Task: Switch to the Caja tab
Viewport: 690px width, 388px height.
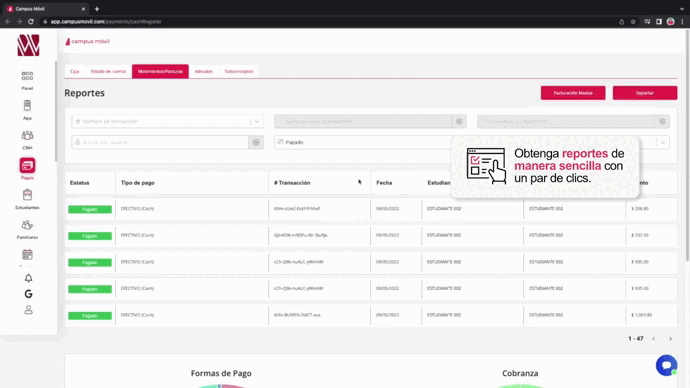Action: pyautogui.click(x=74, y=71)
